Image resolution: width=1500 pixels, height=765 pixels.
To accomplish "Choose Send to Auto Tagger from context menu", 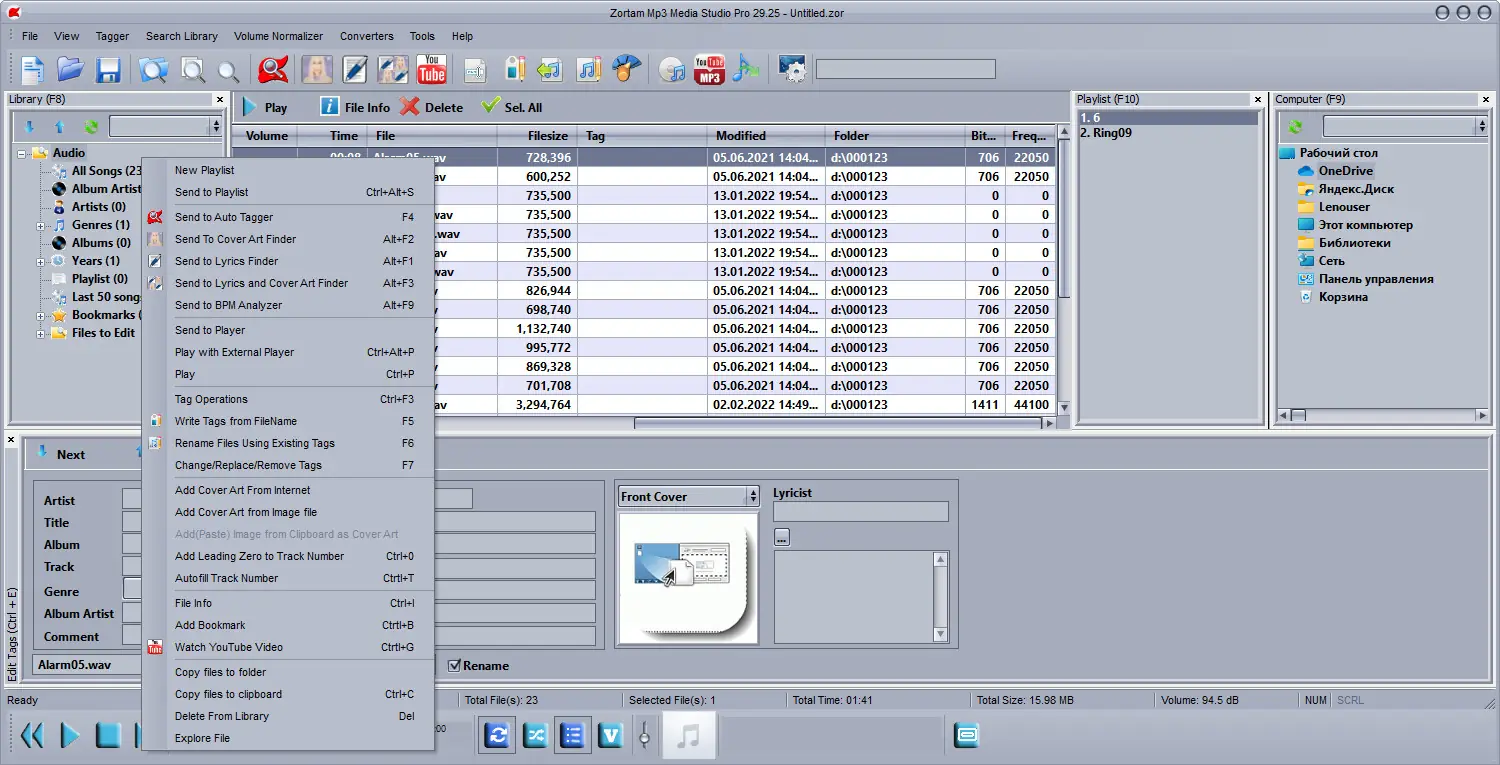I will pyautogui.click(x=224, y=217).
